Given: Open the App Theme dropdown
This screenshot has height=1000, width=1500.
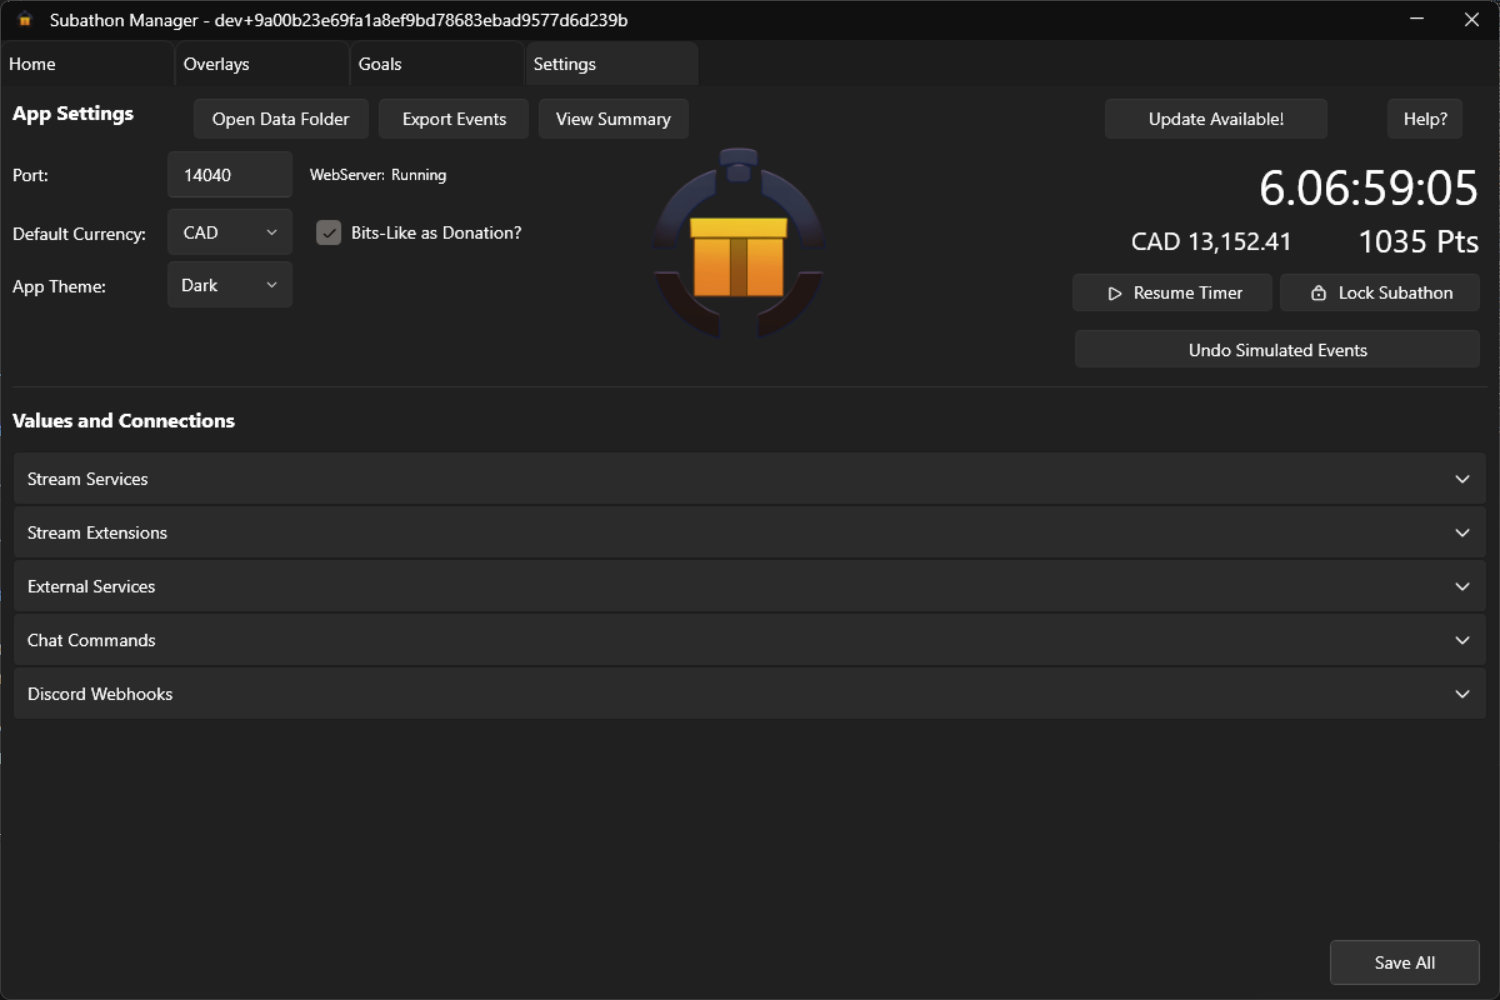Looking at the screenshot, I should click(x=229, y=286).
